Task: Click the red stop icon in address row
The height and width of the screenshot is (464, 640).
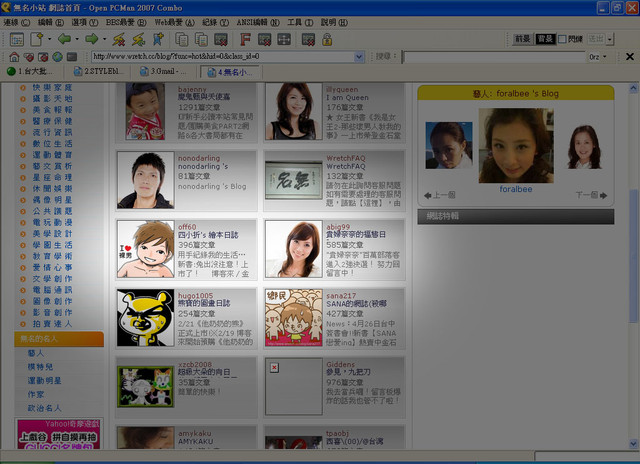Action: pyautogui.click(x=43, y=57)
